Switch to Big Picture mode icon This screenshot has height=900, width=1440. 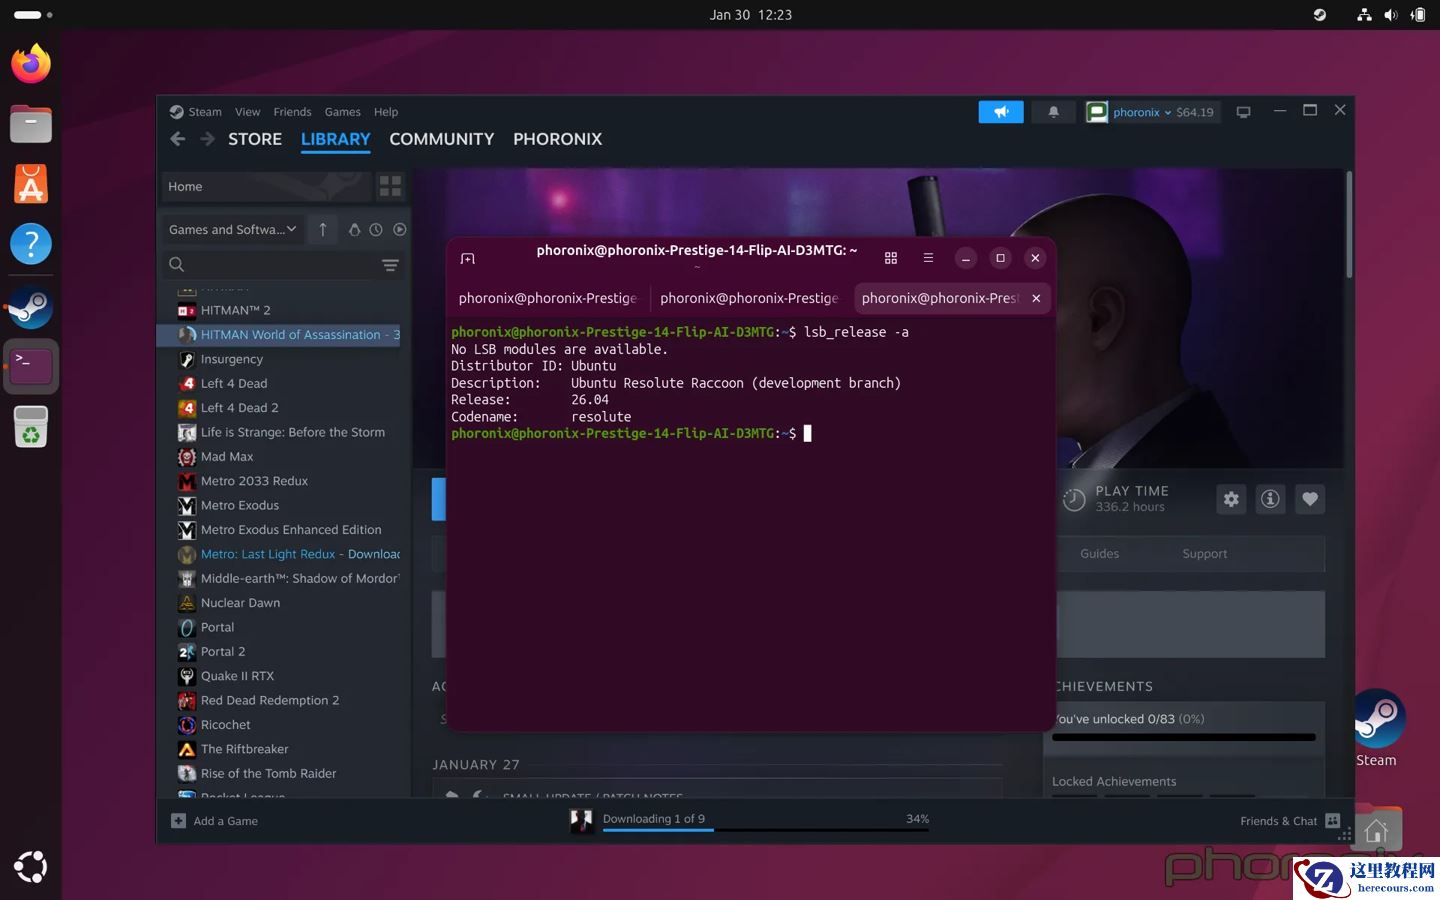tap(1243, 112)
